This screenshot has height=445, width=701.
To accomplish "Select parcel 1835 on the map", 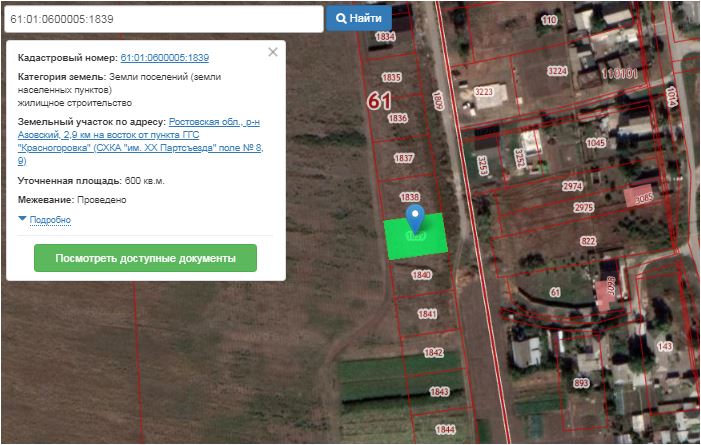I will click(x=391, y=77).
